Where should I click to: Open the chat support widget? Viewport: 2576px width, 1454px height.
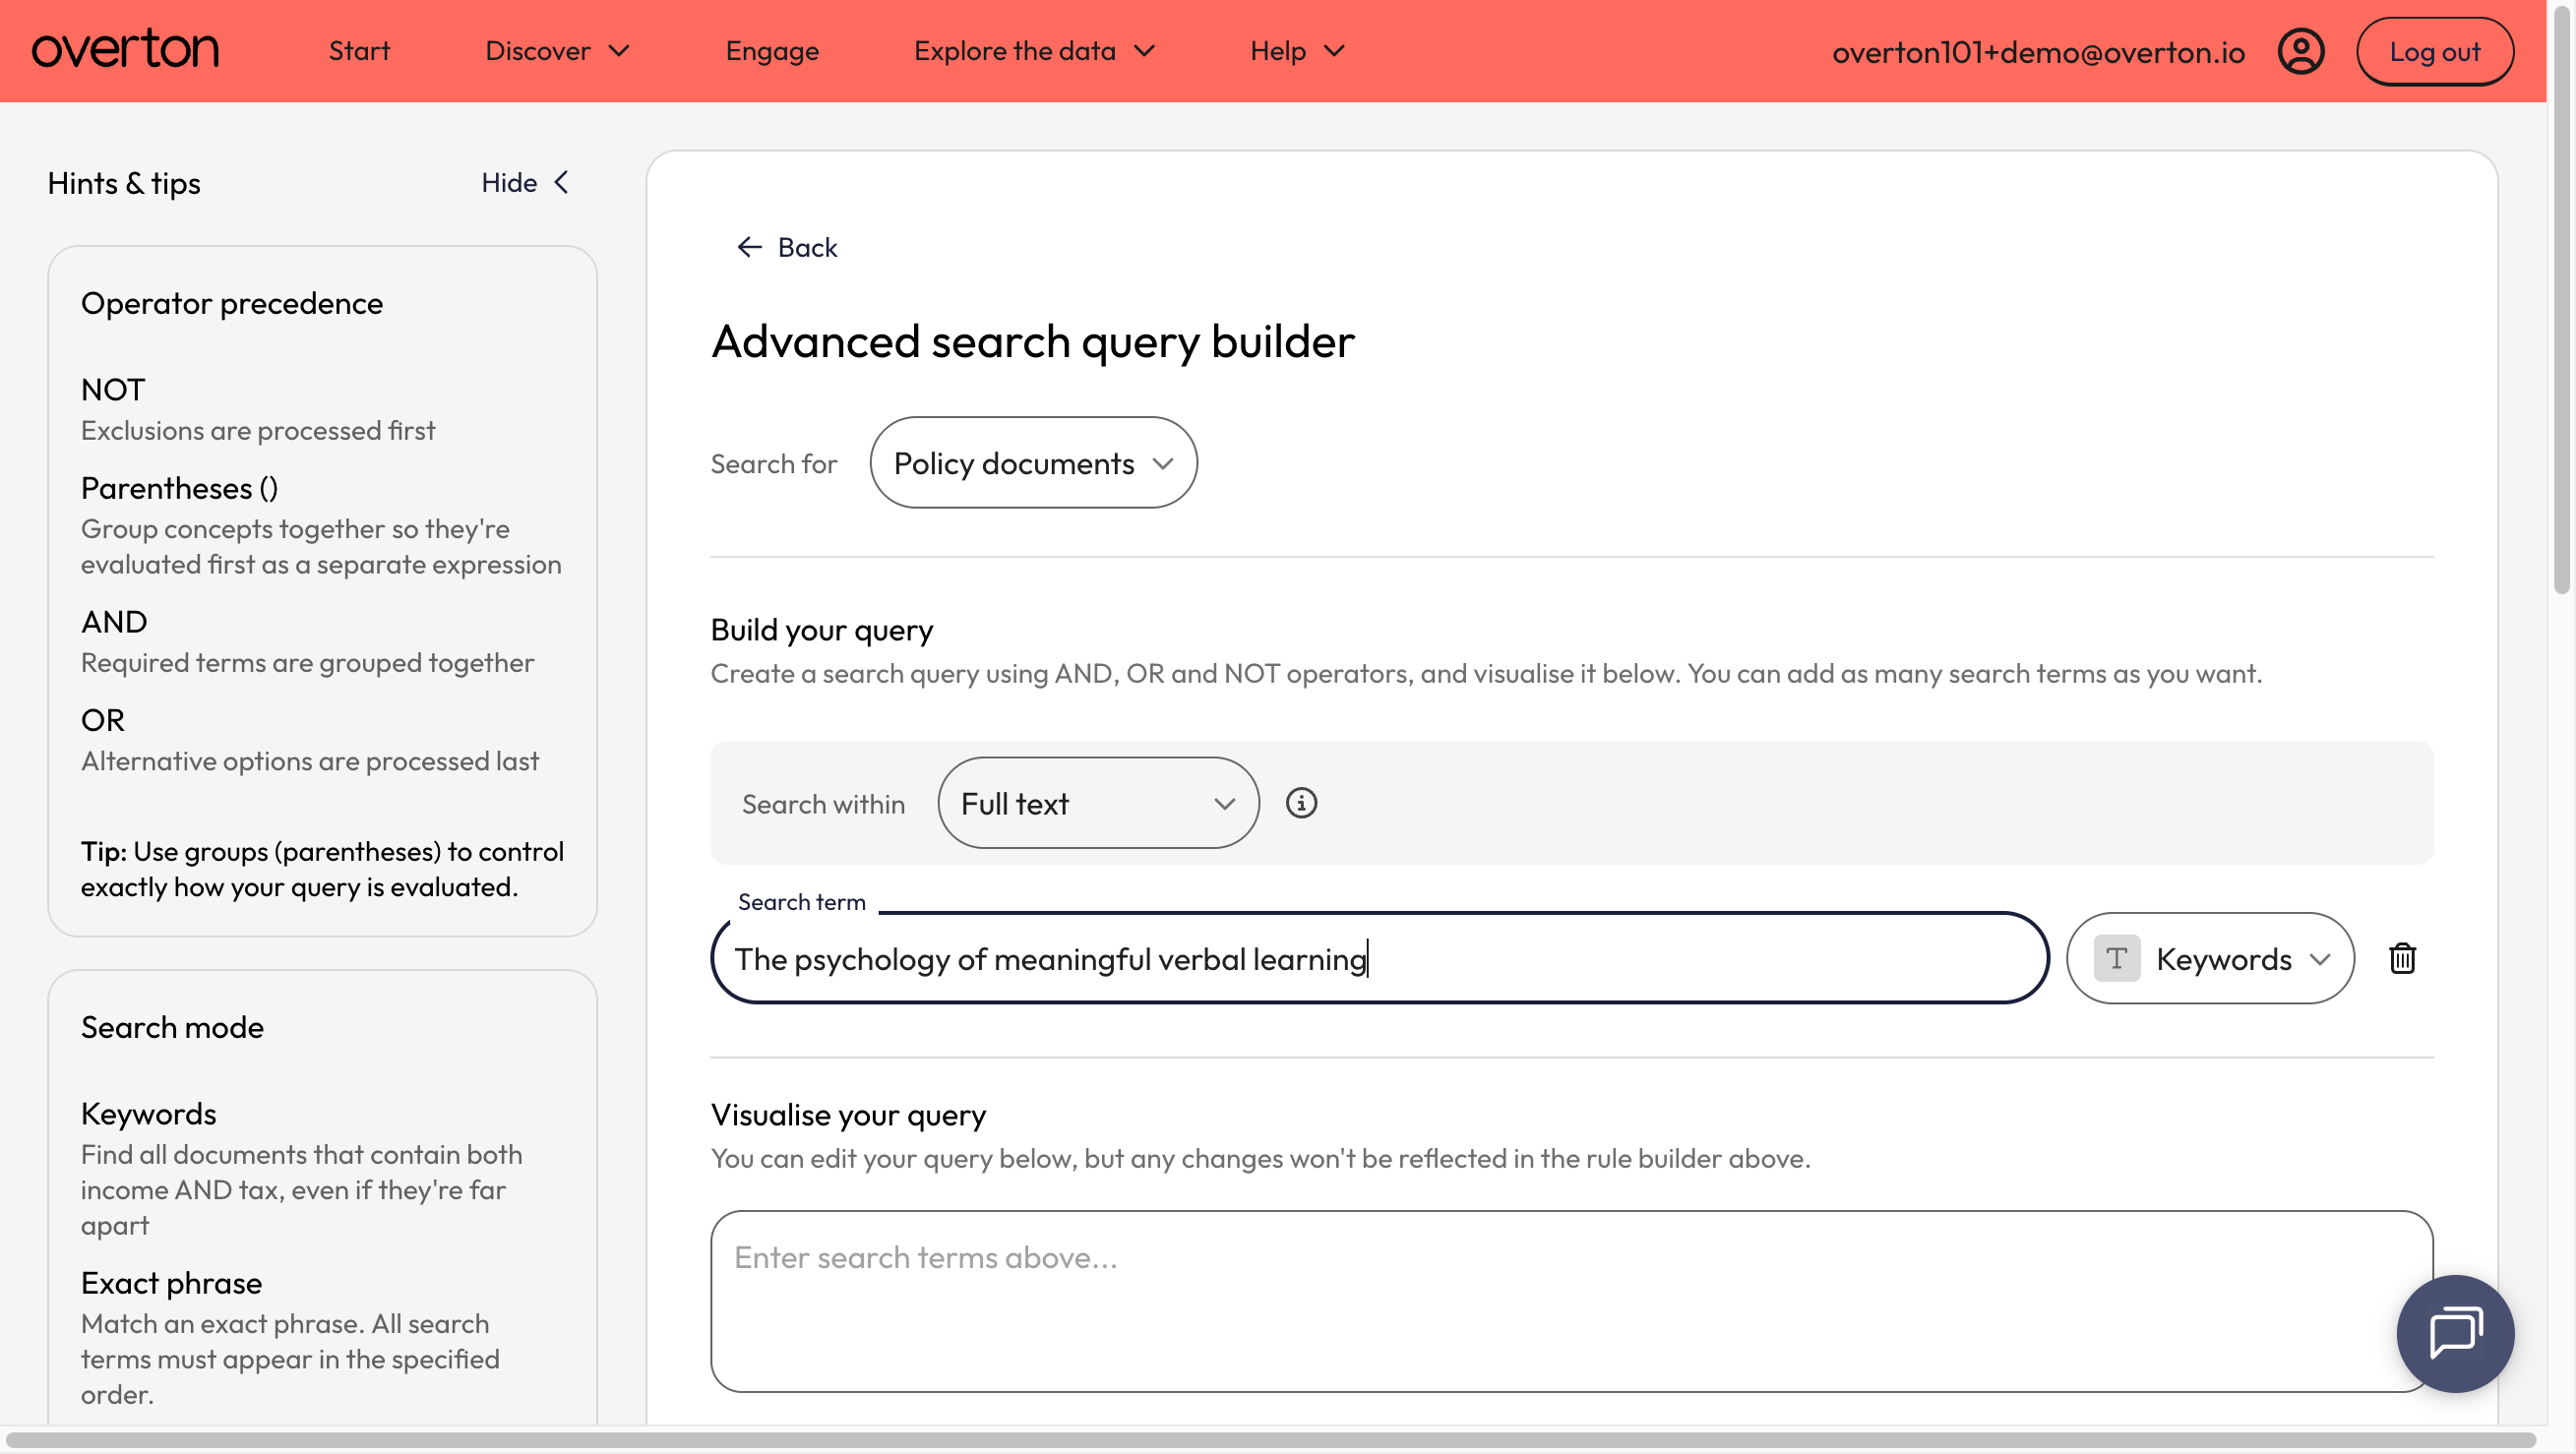(x=2455, y=1333)
